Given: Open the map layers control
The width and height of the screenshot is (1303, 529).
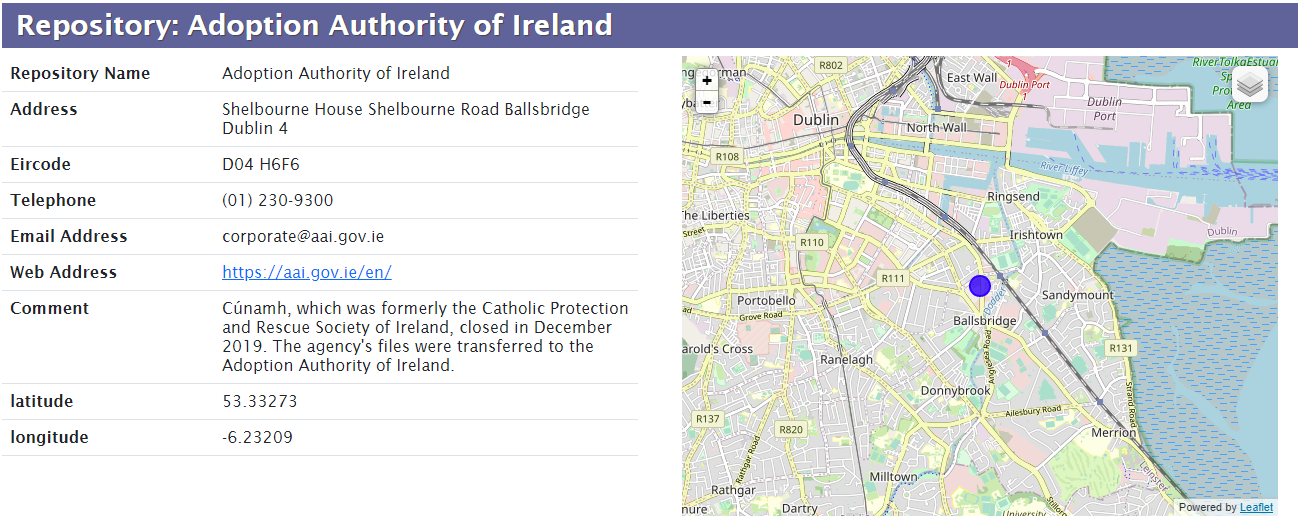Looking at the screenshot, I should [1250, 85].
